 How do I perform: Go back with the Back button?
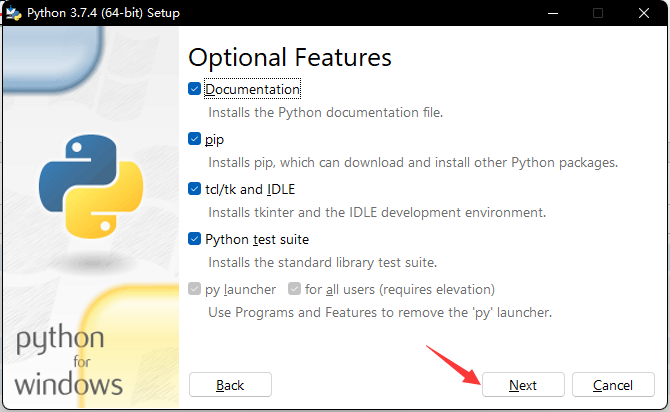point(230,385)
